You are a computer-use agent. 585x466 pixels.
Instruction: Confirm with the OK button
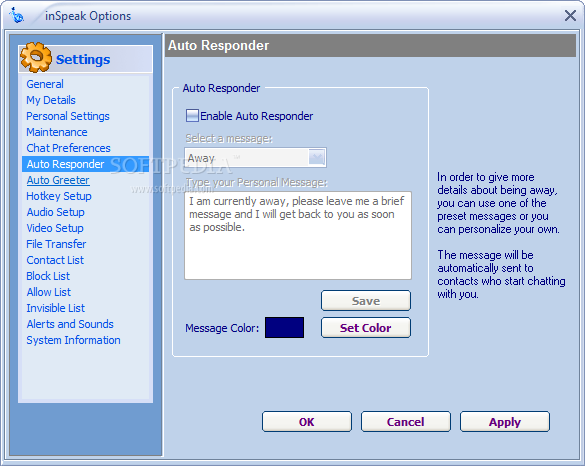pos(307,422)
